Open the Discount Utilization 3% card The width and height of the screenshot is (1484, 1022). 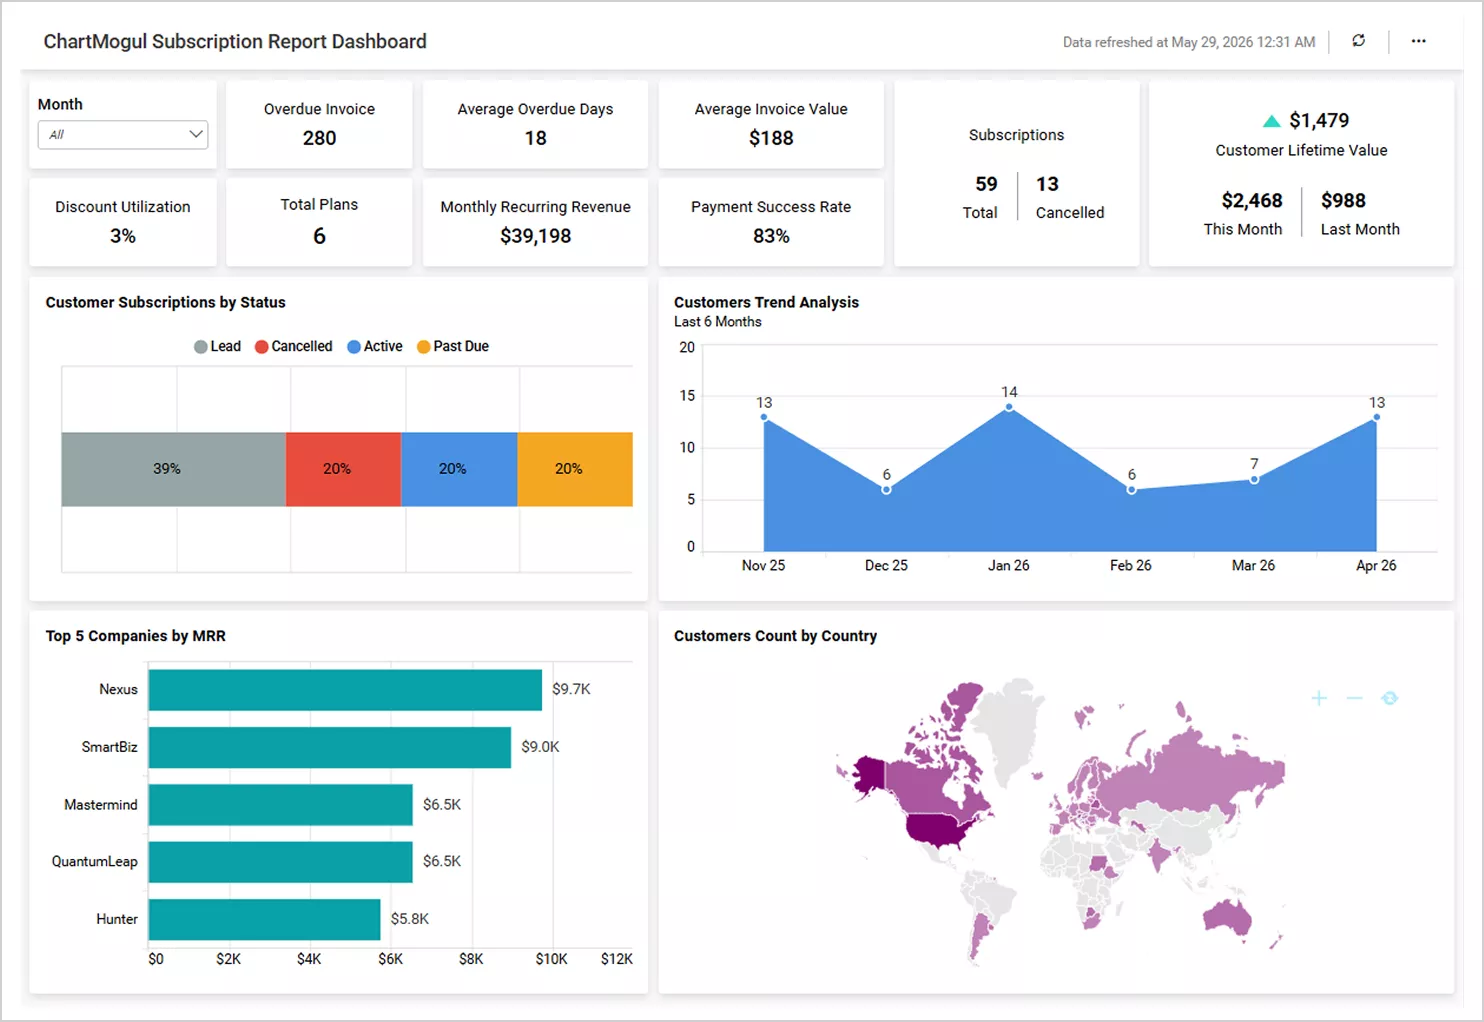coord(123,222)
